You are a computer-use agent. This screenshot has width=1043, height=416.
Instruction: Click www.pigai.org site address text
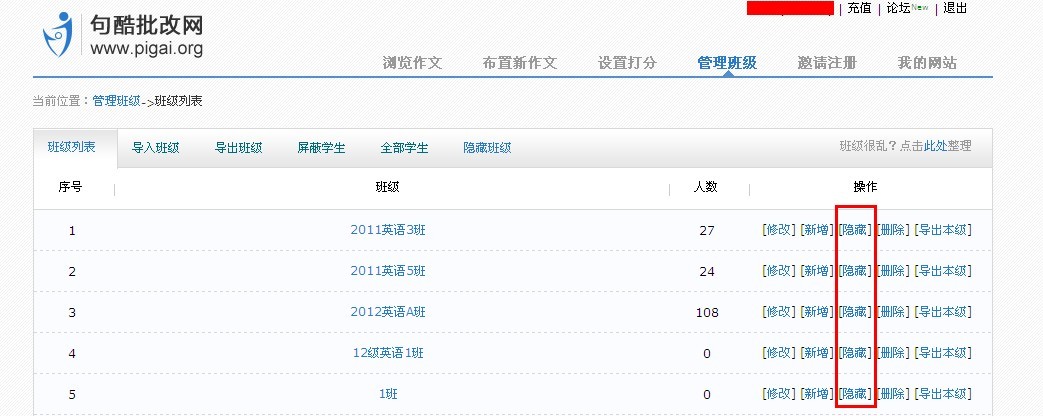pyautogui.click(x=146, y=49)
